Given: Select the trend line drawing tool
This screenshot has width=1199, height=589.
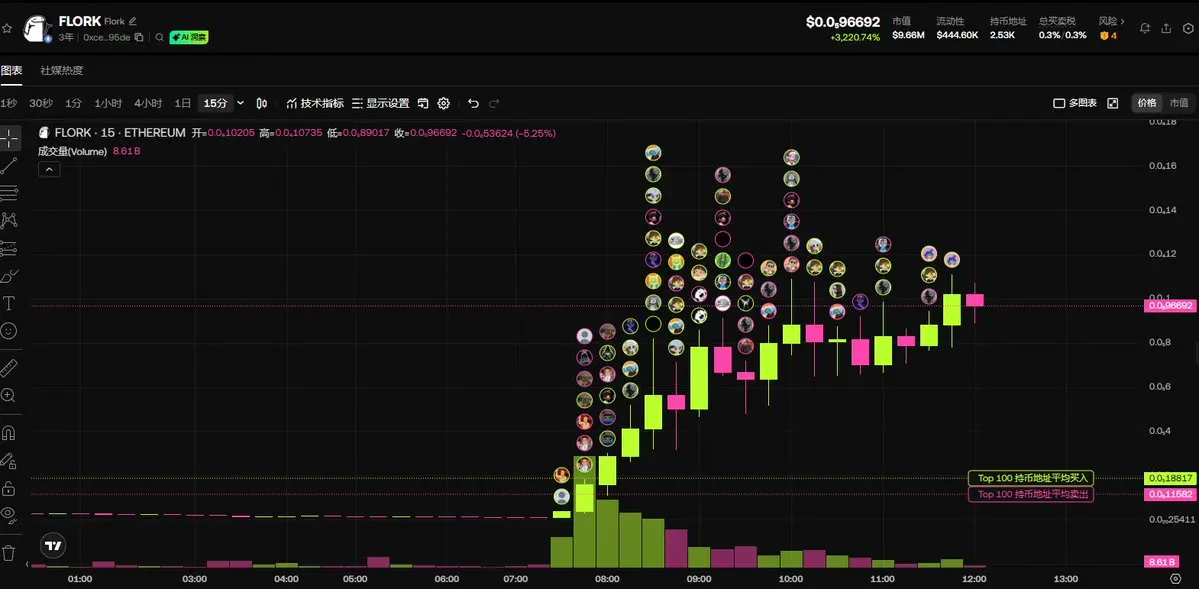Looking at the screenshot, I should (9, 165).
